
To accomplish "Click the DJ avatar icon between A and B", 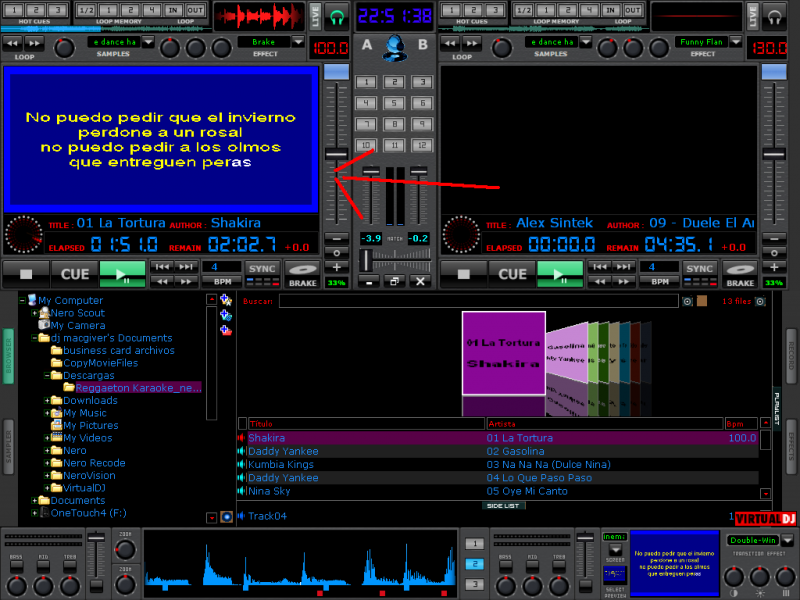I will (395, 48).
